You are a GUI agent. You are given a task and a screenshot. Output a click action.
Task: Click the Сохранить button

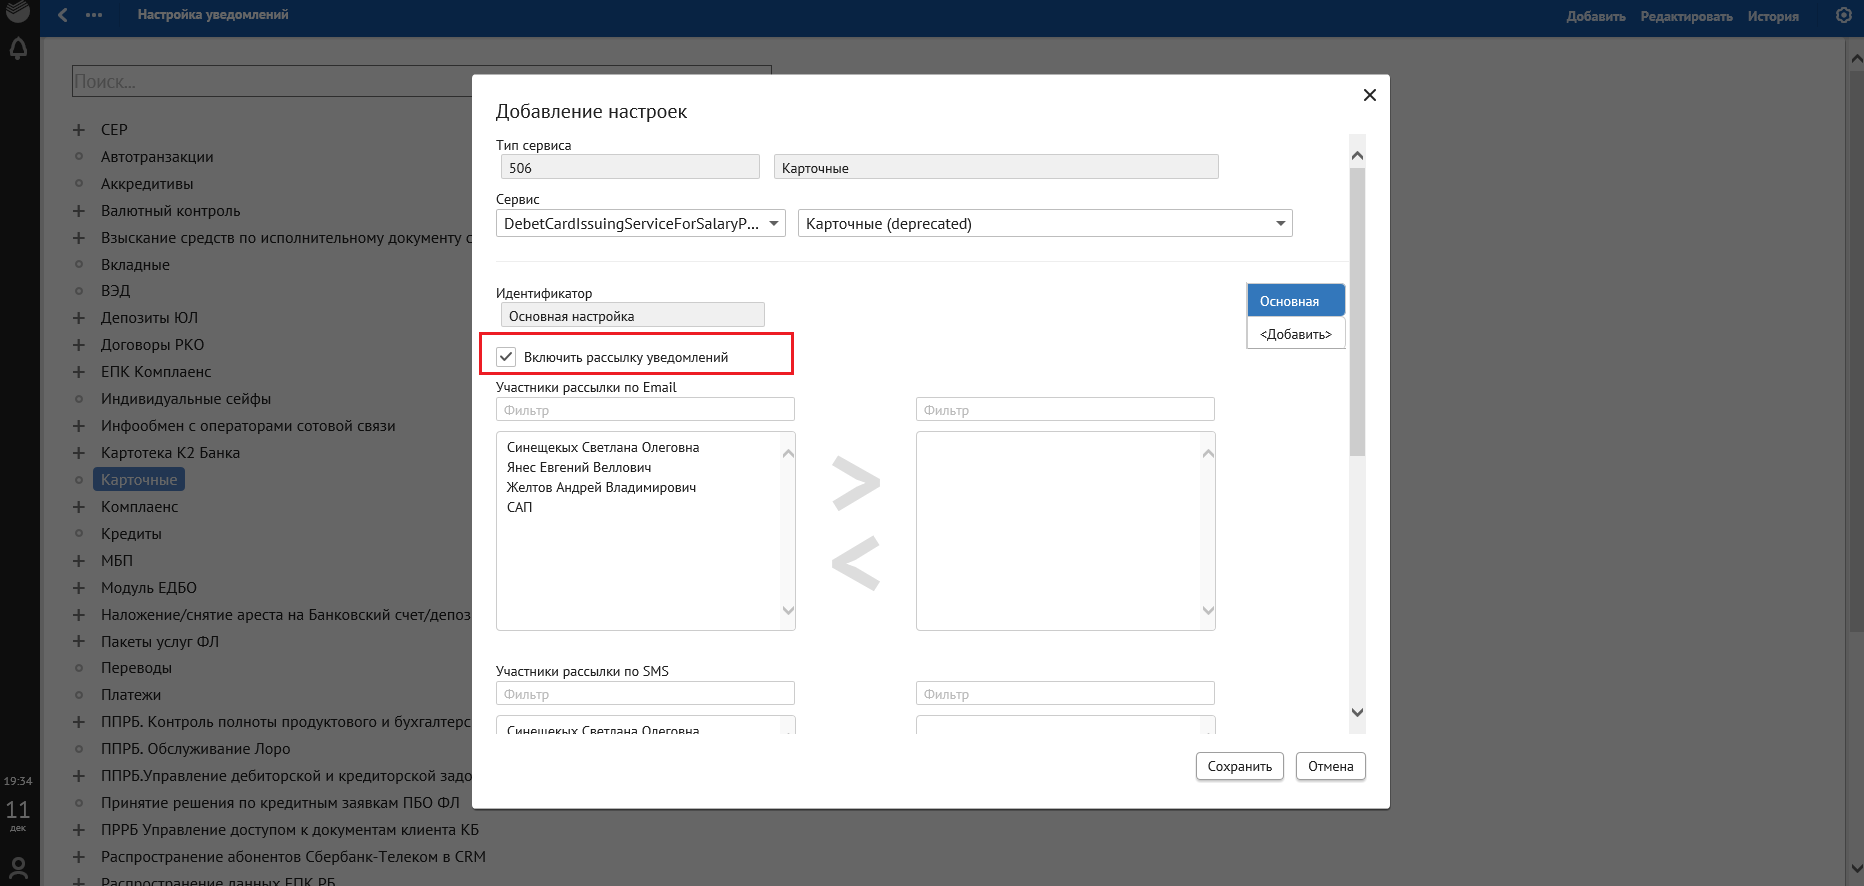[1239, 766]
